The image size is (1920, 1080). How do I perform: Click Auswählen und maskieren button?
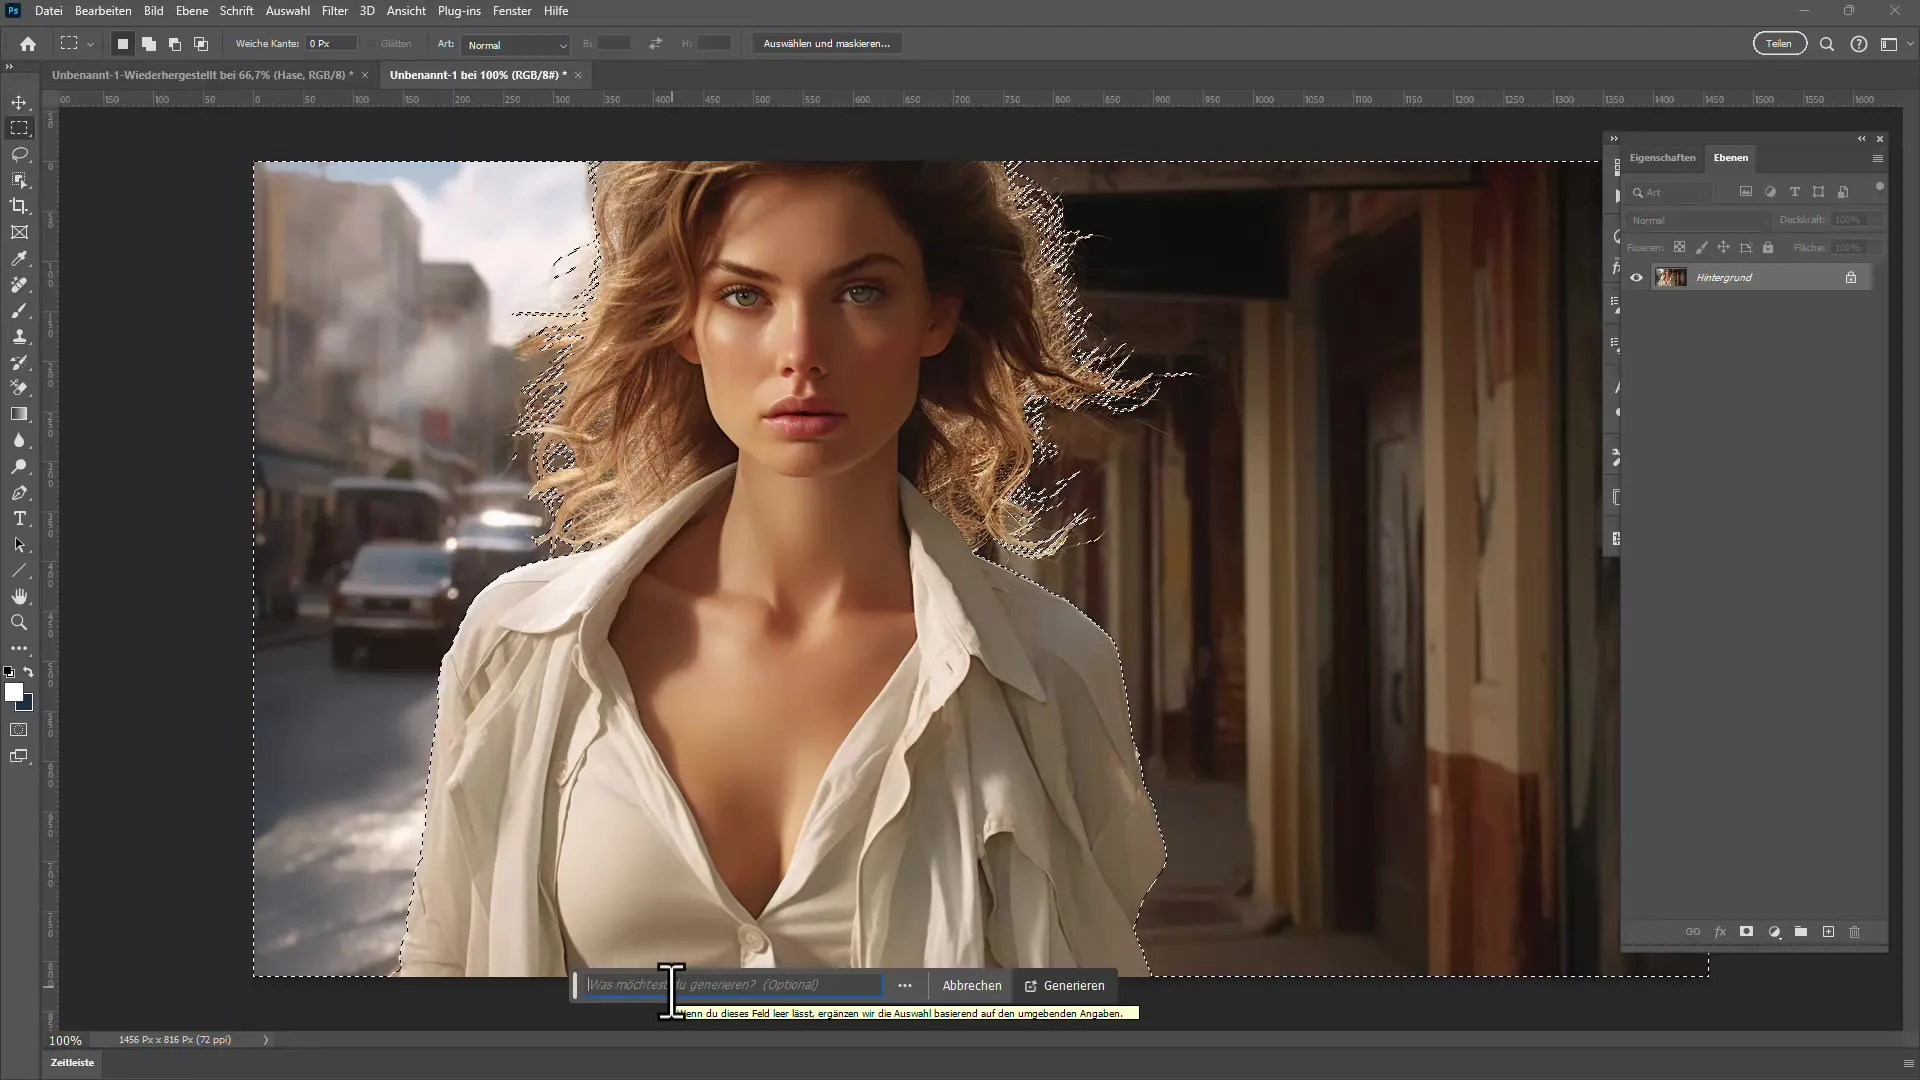click(827, 44)
